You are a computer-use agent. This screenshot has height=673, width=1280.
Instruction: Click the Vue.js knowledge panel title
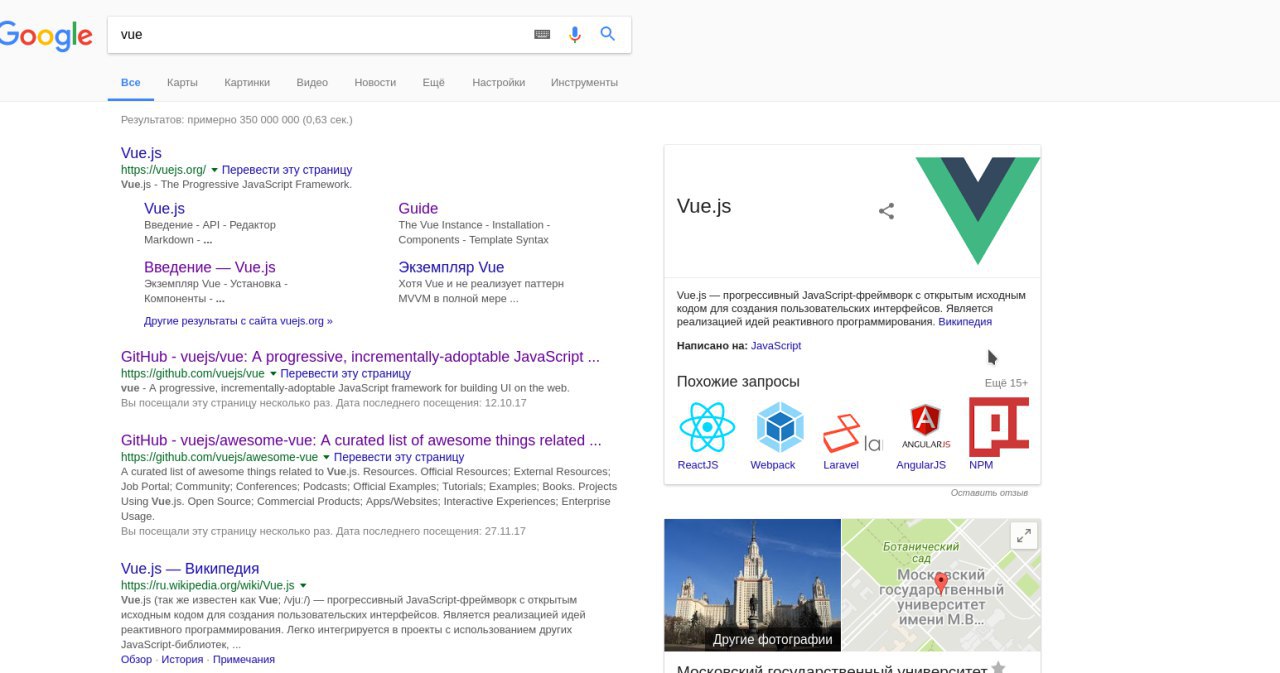point(704,206)
